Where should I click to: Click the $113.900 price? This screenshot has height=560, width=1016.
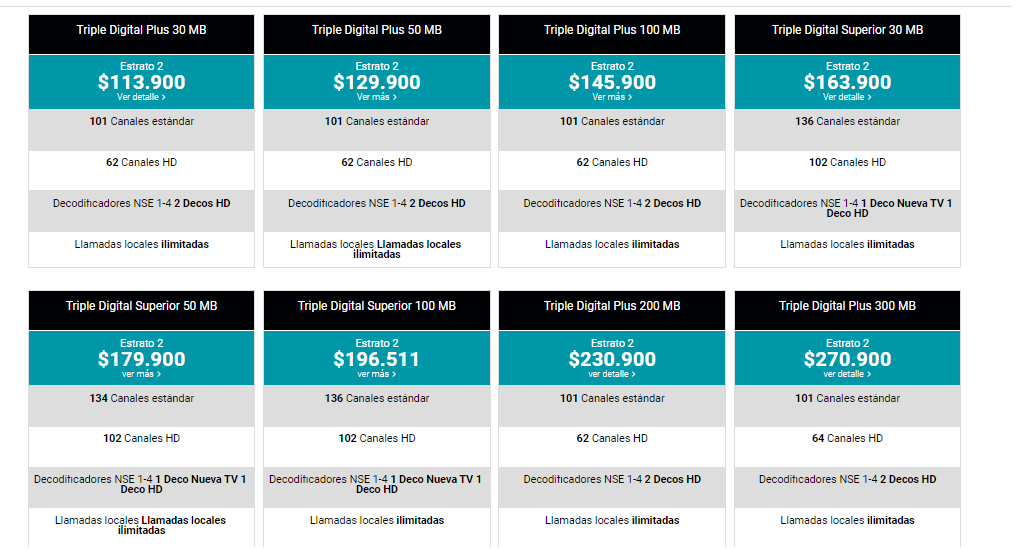[x=141, y=82]
